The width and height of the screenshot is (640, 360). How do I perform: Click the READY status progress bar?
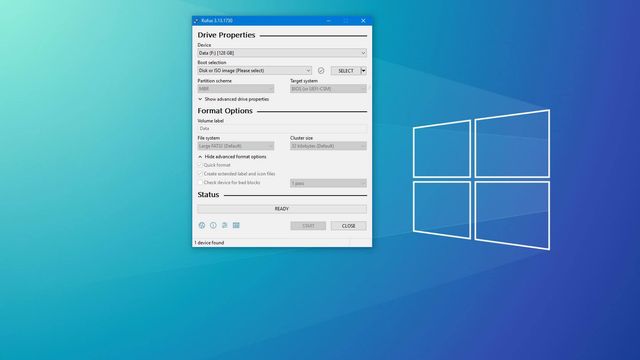[x=282, y=209]
